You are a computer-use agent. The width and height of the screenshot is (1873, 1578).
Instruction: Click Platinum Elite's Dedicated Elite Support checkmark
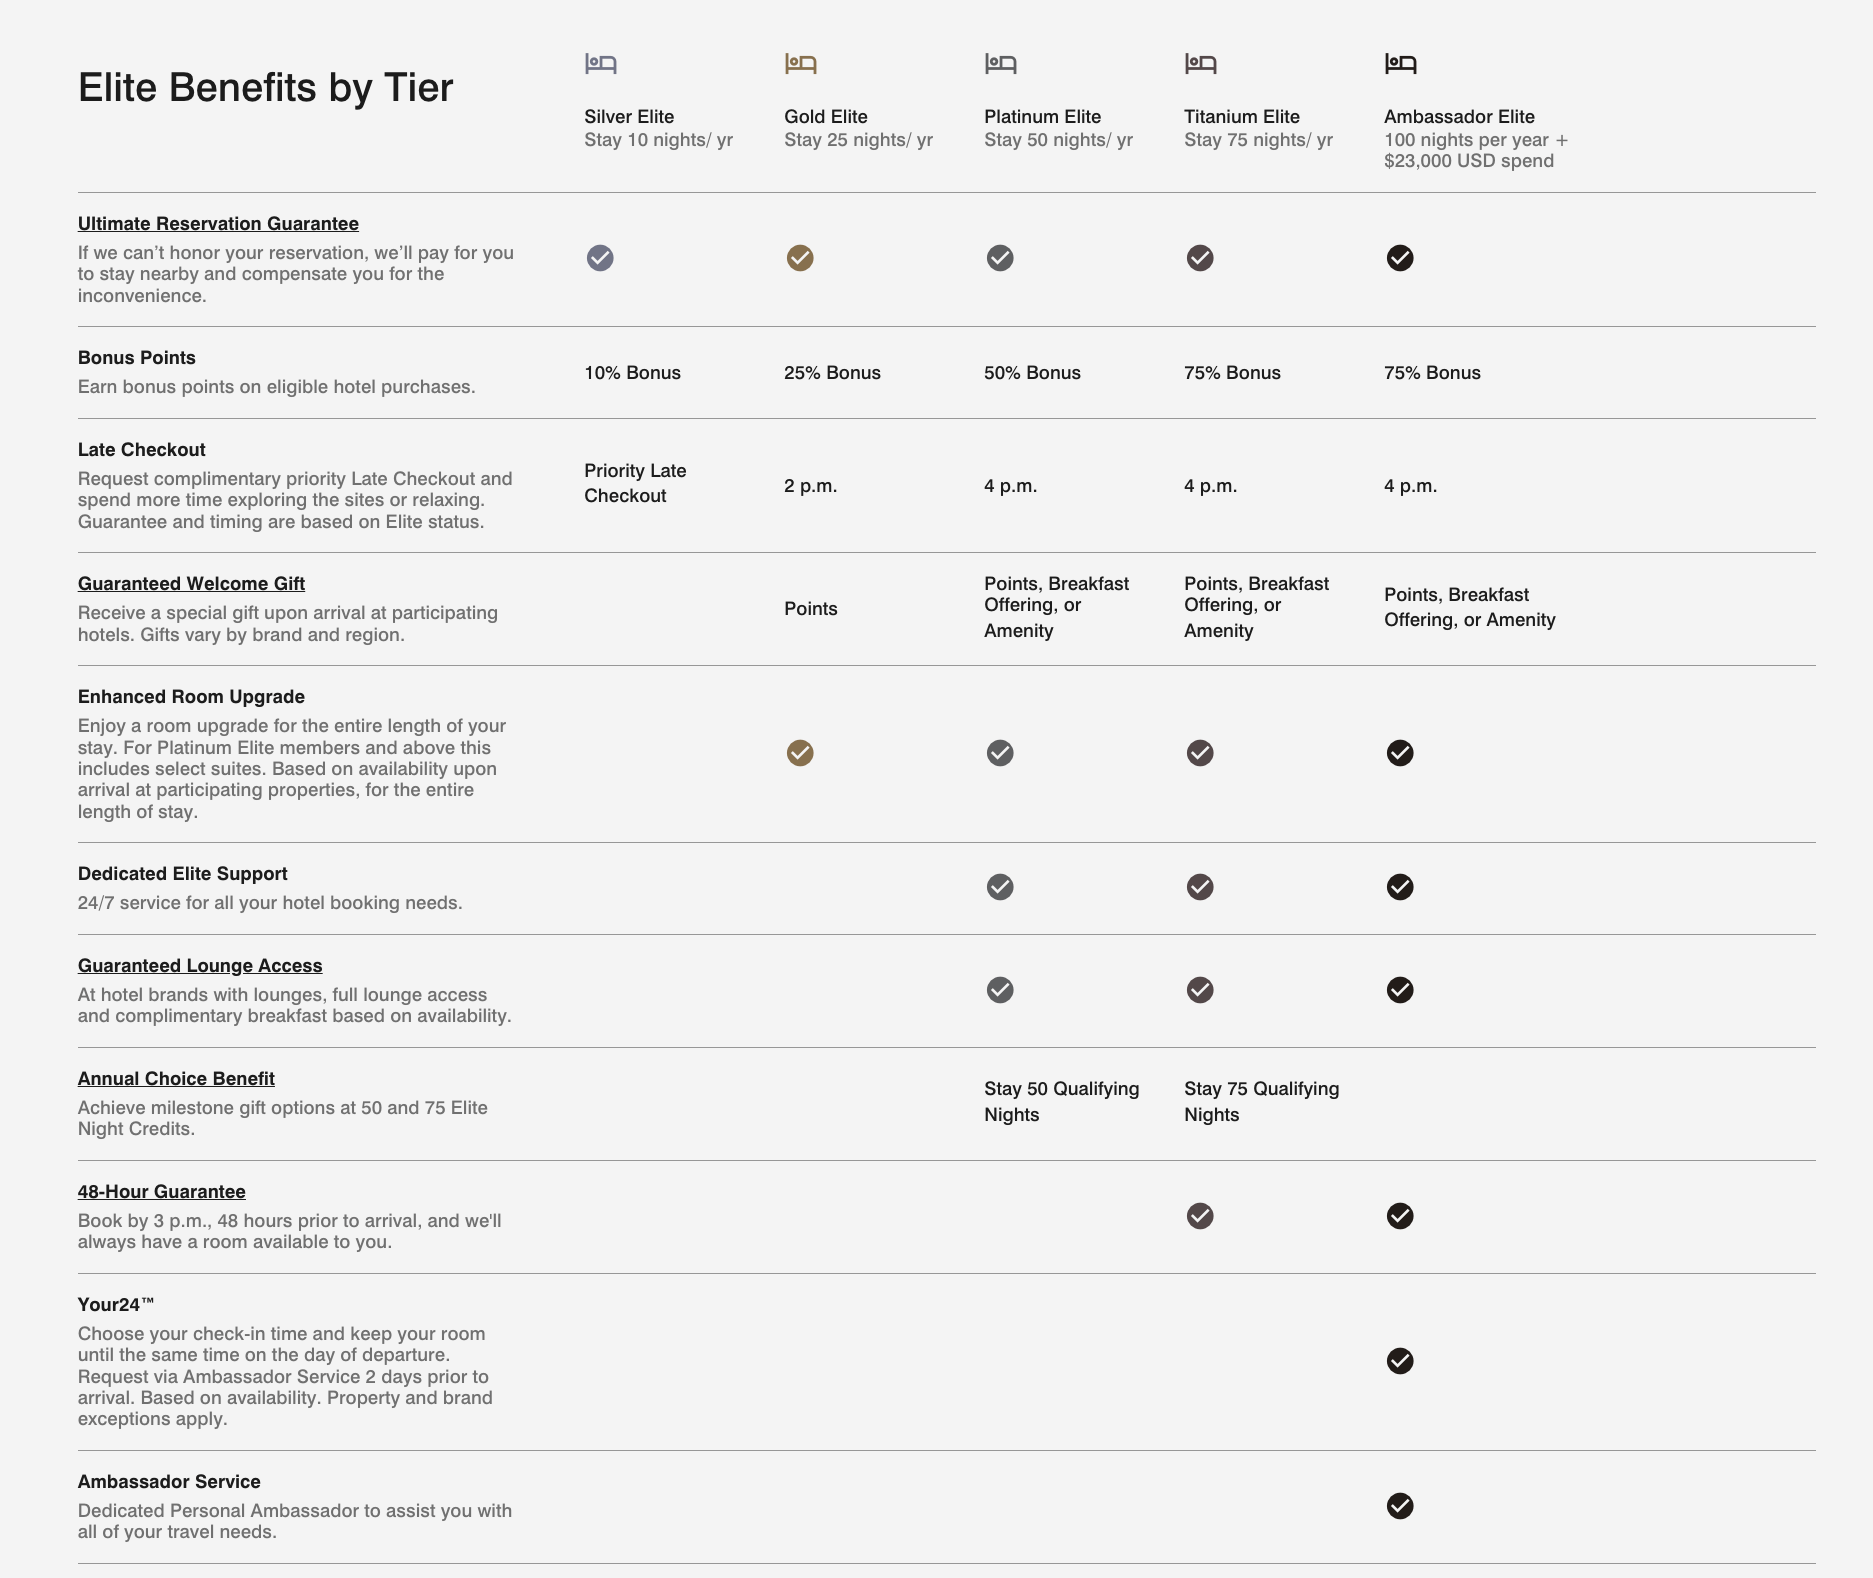(1000, 887)
